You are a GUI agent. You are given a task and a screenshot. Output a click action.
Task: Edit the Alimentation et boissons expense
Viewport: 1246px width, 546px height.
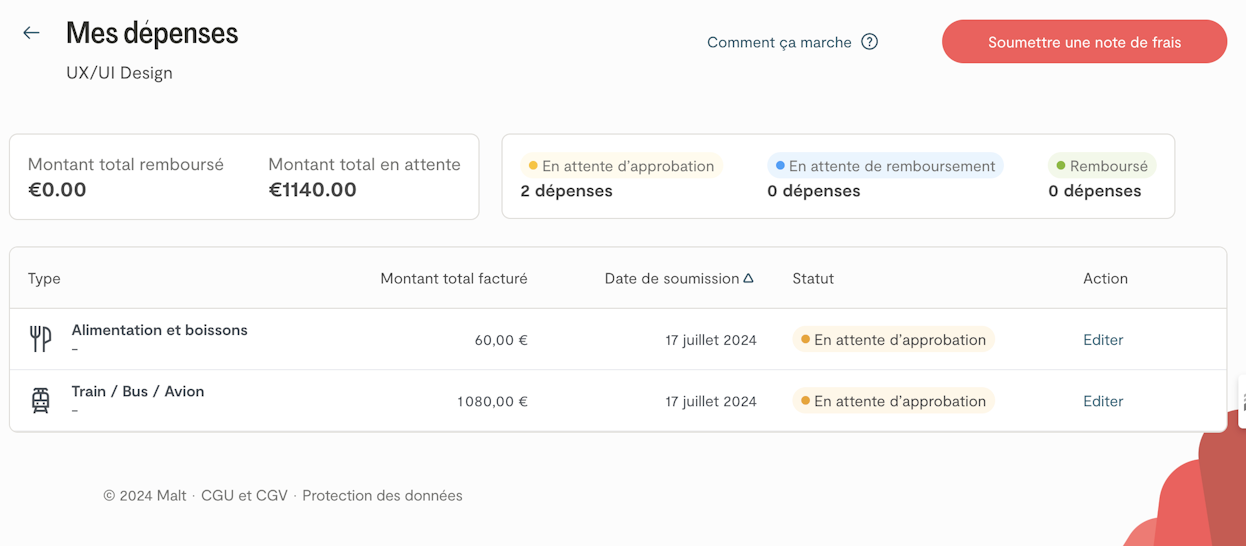point(1103,340)
